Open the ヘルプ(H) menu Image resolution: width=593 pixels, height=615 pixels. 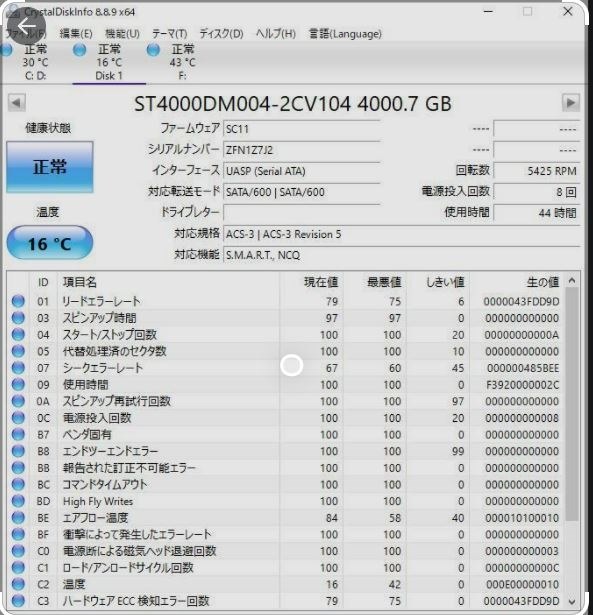(x=276, y=34)
